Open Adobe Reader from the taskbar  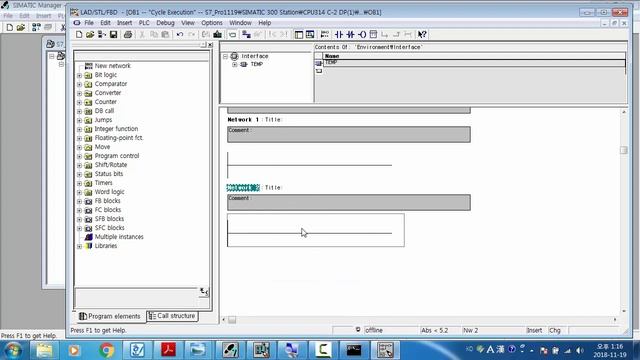(168, 350)
